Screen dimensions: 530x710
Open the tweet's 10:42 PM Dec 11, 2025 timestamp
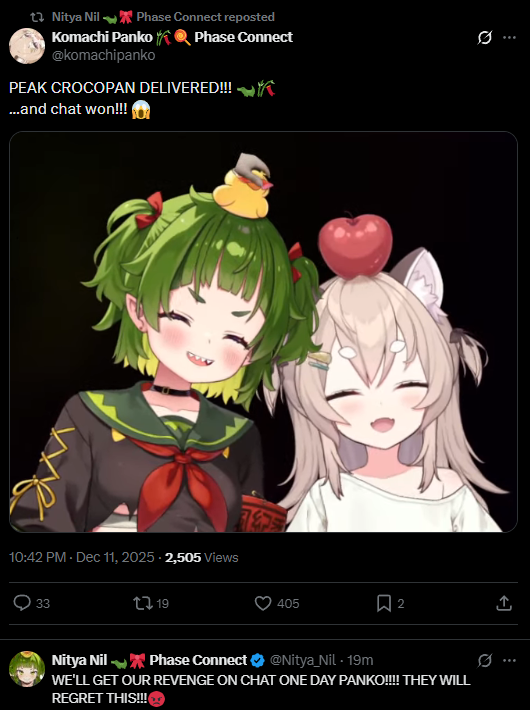[x=82, y=557]
